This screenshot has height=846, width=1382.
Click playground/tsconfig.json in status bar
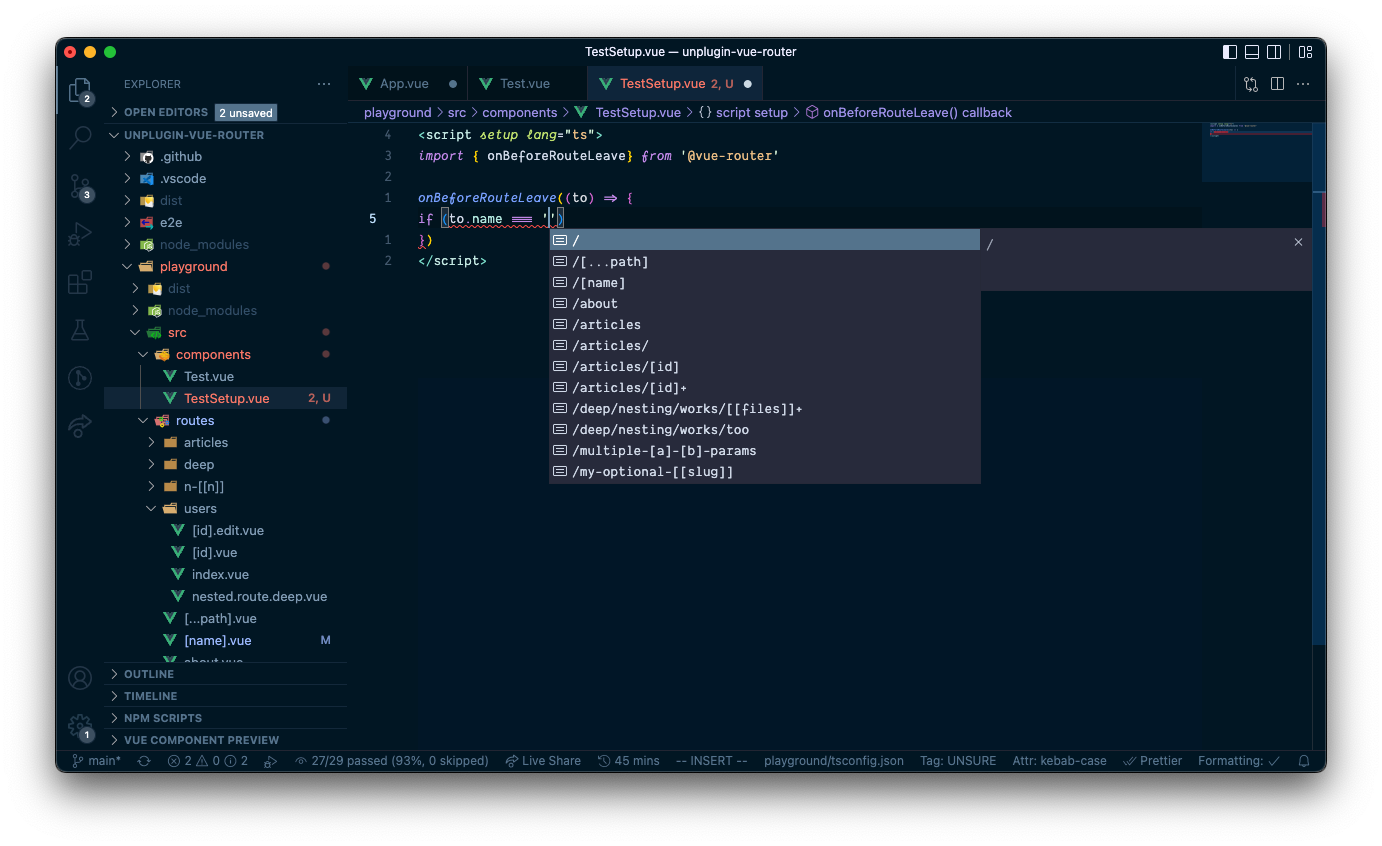834,761
